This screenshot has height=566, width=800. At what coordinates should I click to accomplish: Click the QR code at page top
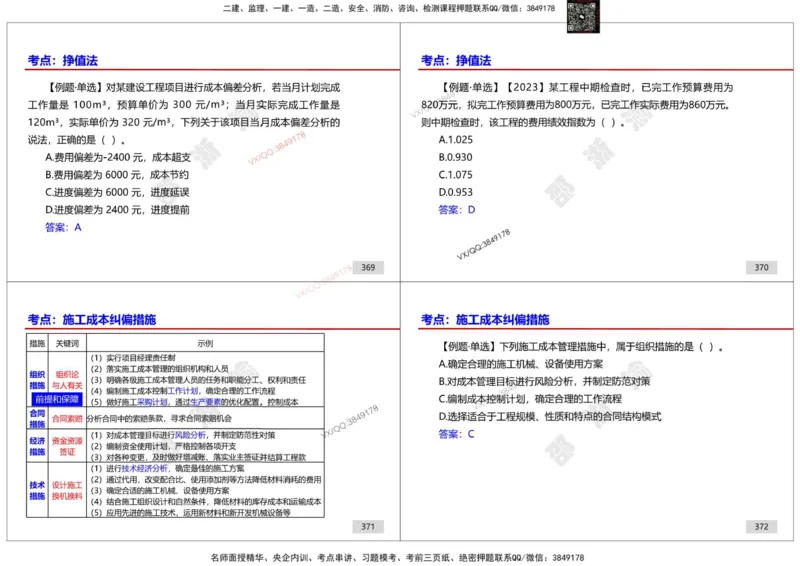[x=583, y=16]
